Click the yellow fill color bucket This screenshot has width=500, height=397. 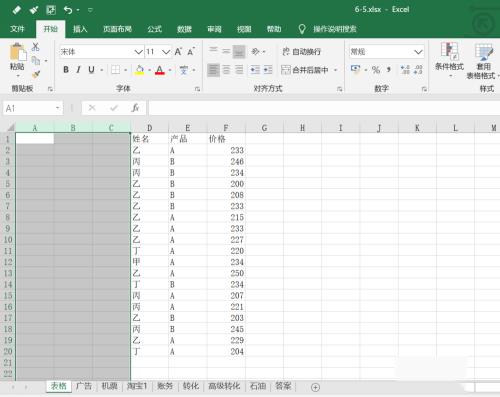pyautogui.click(x=140, y=70)
